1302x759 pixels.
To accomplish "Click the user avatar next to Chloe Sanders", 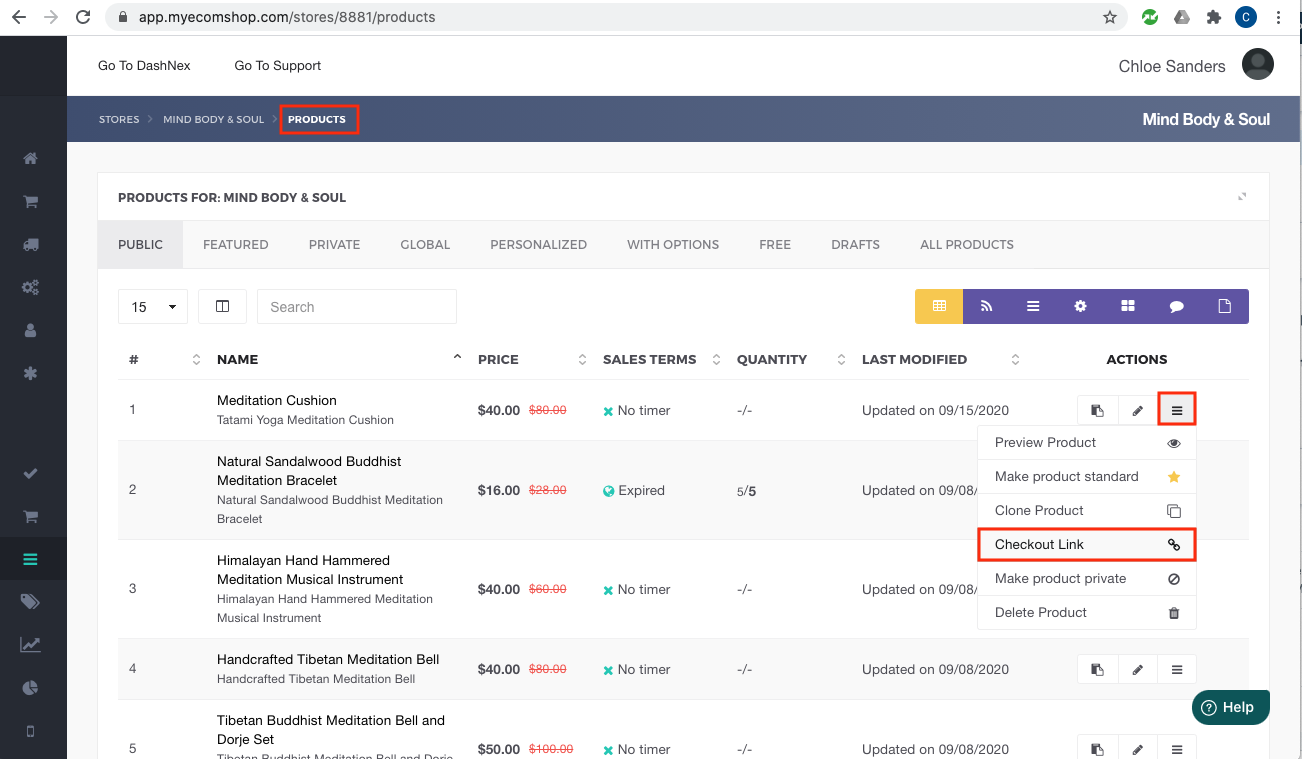I will coord(1258,65).
